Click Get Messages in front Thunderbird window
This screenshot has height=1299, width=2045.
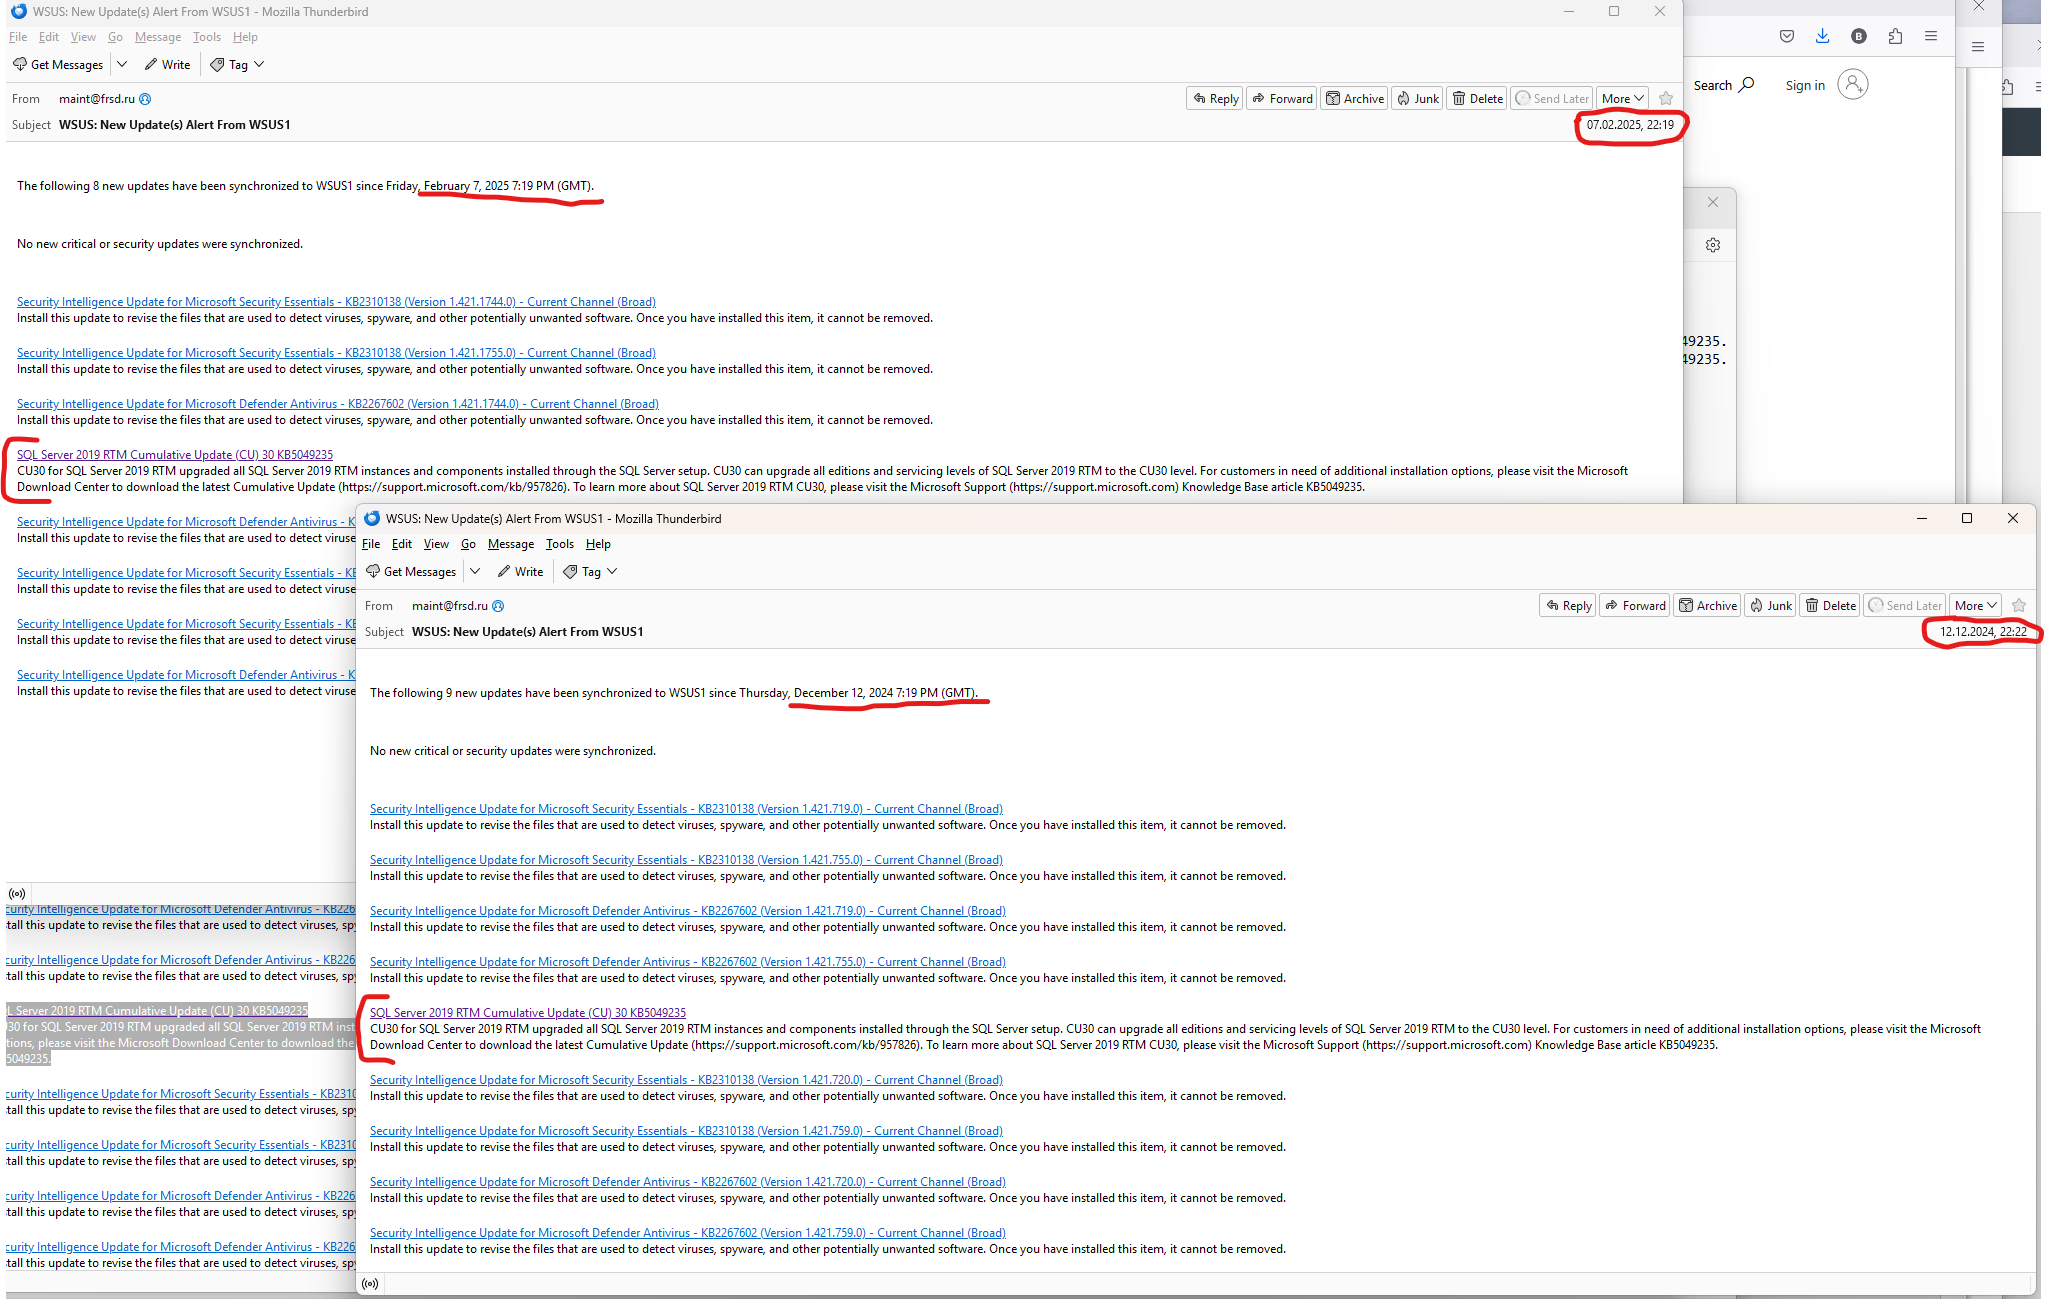coord(410,571)
